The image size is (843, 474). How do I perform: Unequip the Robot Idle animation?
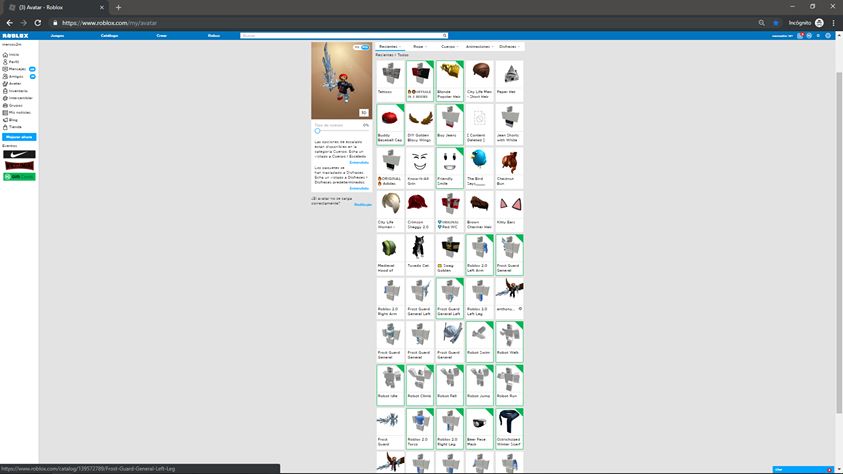pos(390,385)
